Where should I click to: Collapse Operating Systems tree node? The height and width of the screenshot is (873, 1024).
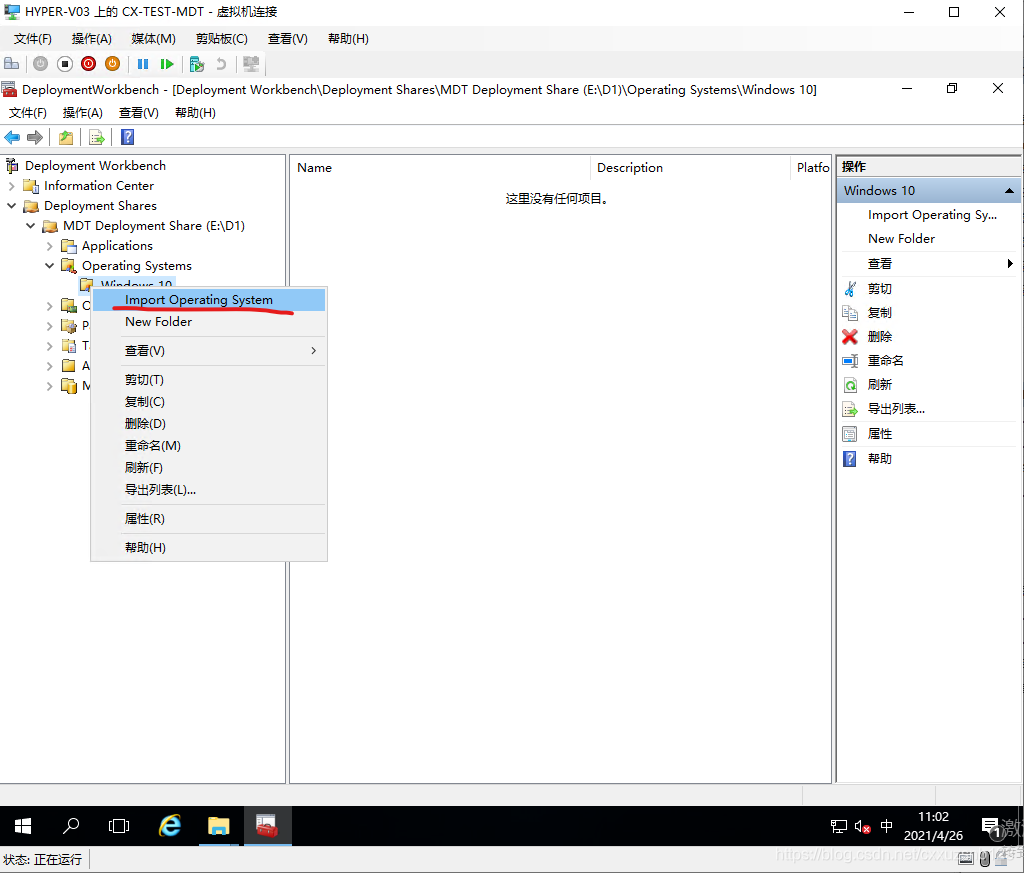coord(49,266)
